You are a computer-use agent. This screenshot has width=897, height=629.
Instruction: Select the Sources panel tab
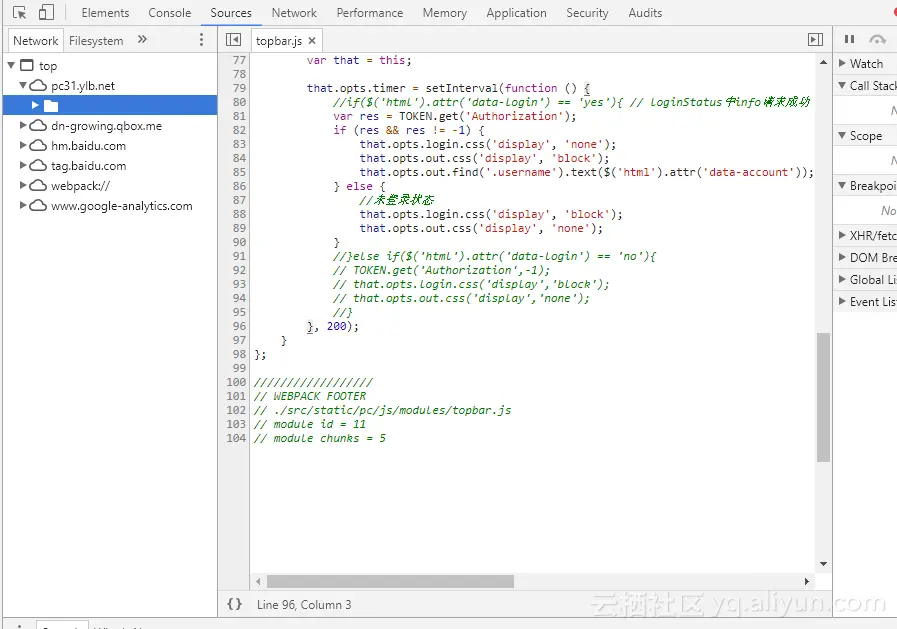231,13
